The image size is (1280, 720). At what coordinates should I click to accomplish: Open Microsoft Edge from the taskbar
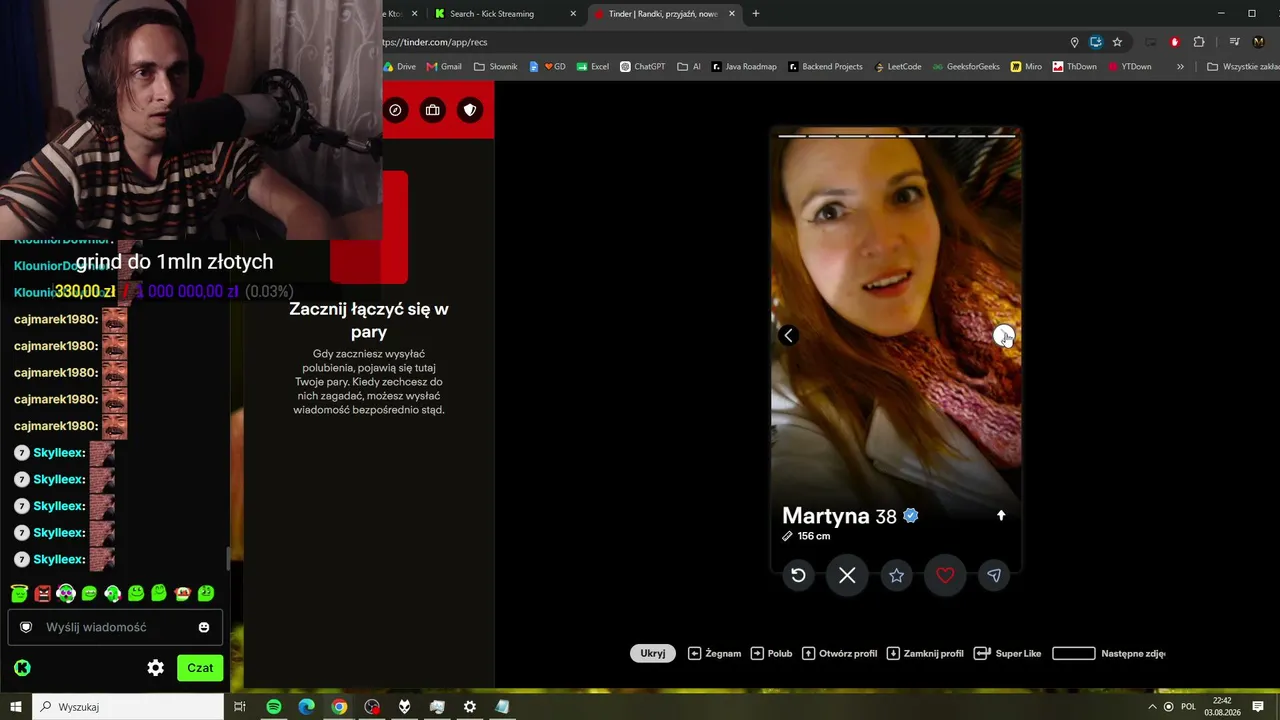coord(307,707)
